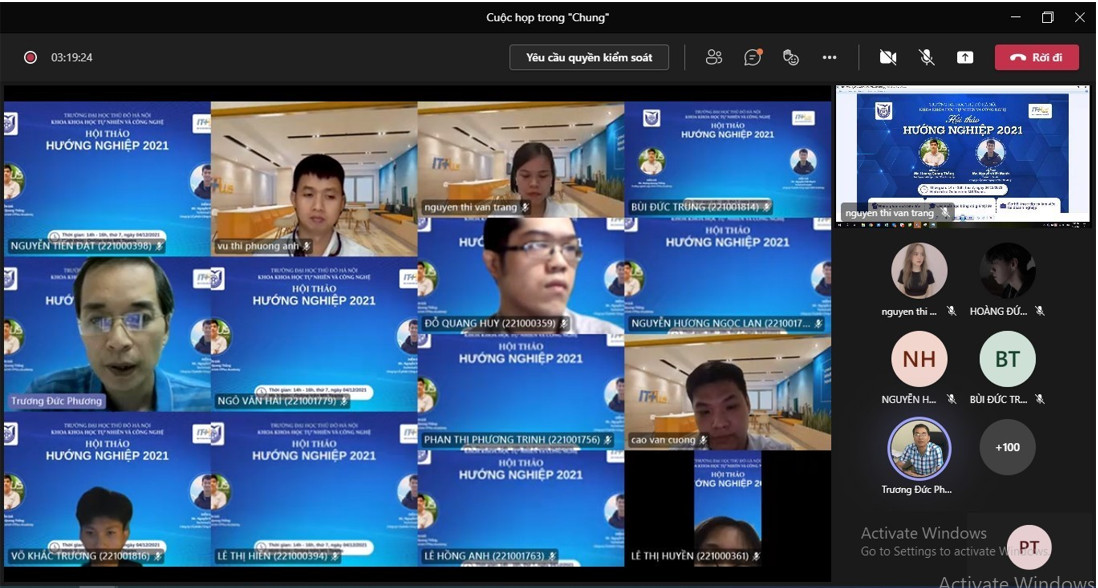
Task: Open the participants list icon
Action: (x=713, y=58)
